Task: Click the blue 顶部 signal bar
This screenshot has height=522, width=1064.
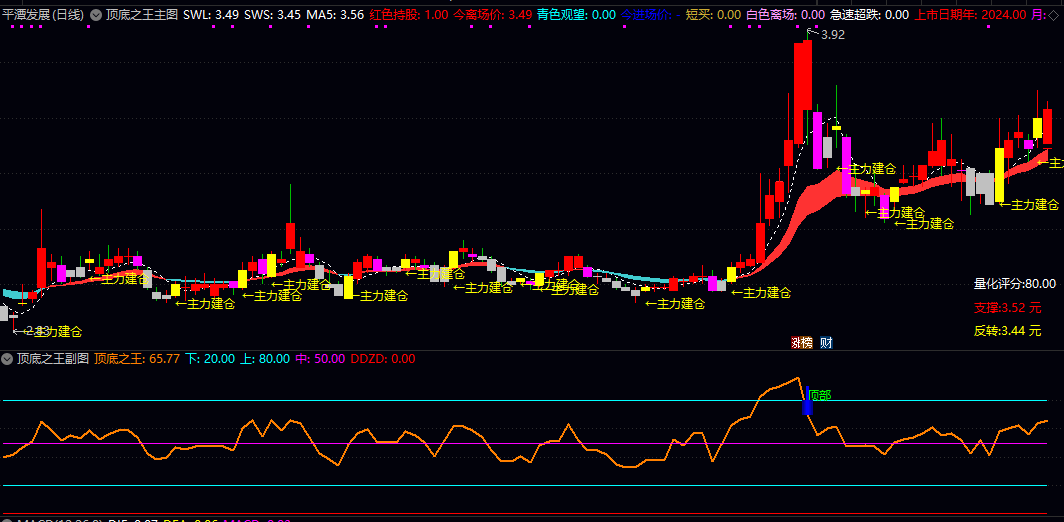Action: 807,403
